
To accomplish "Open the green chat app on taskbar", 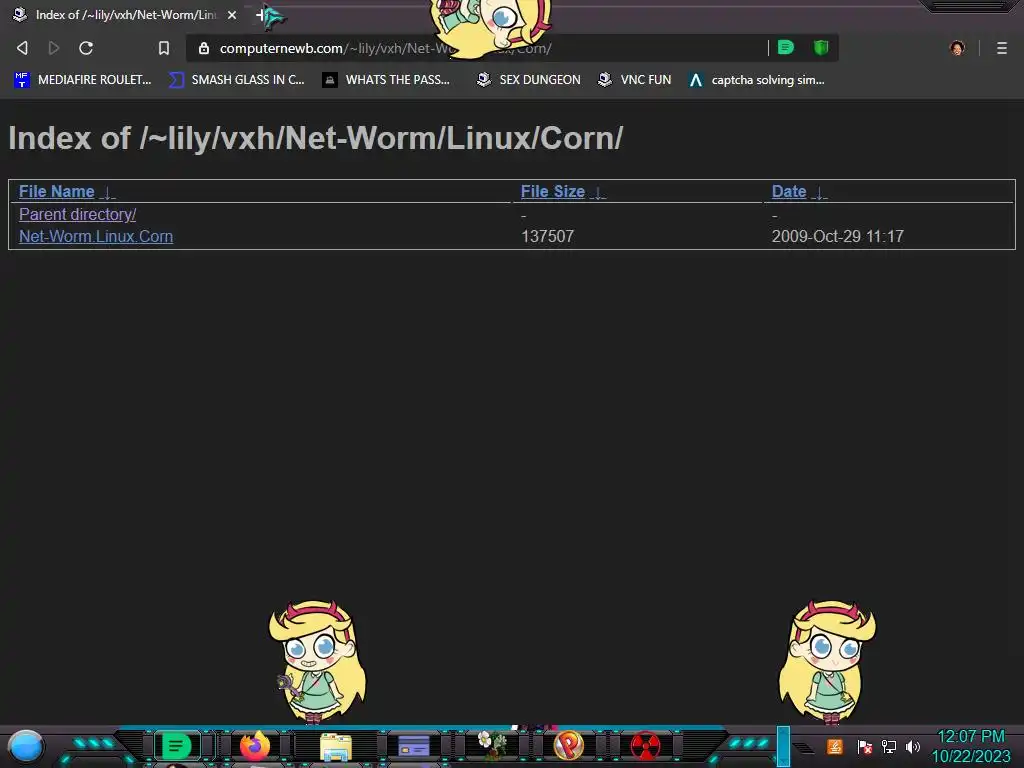I will click(176, 746).
